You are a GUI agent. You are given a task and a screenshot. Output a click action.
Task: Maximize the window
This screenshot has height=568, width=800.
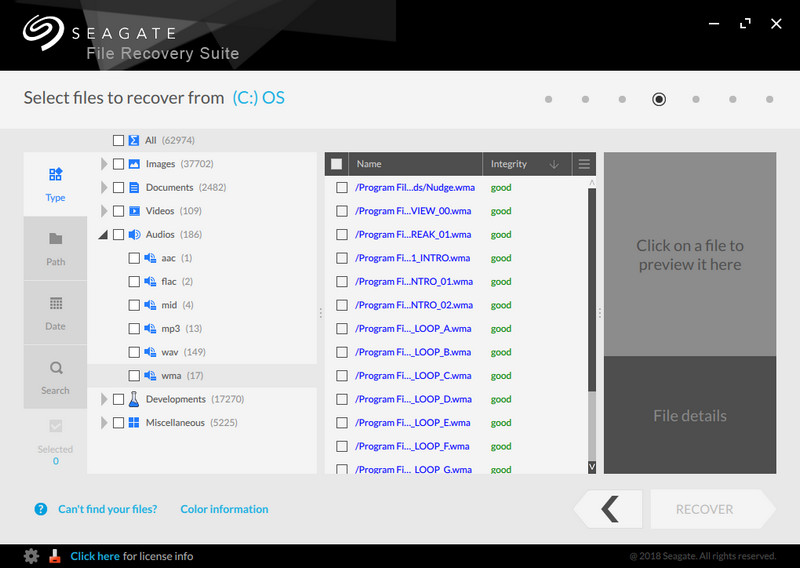tap(745, 23)
